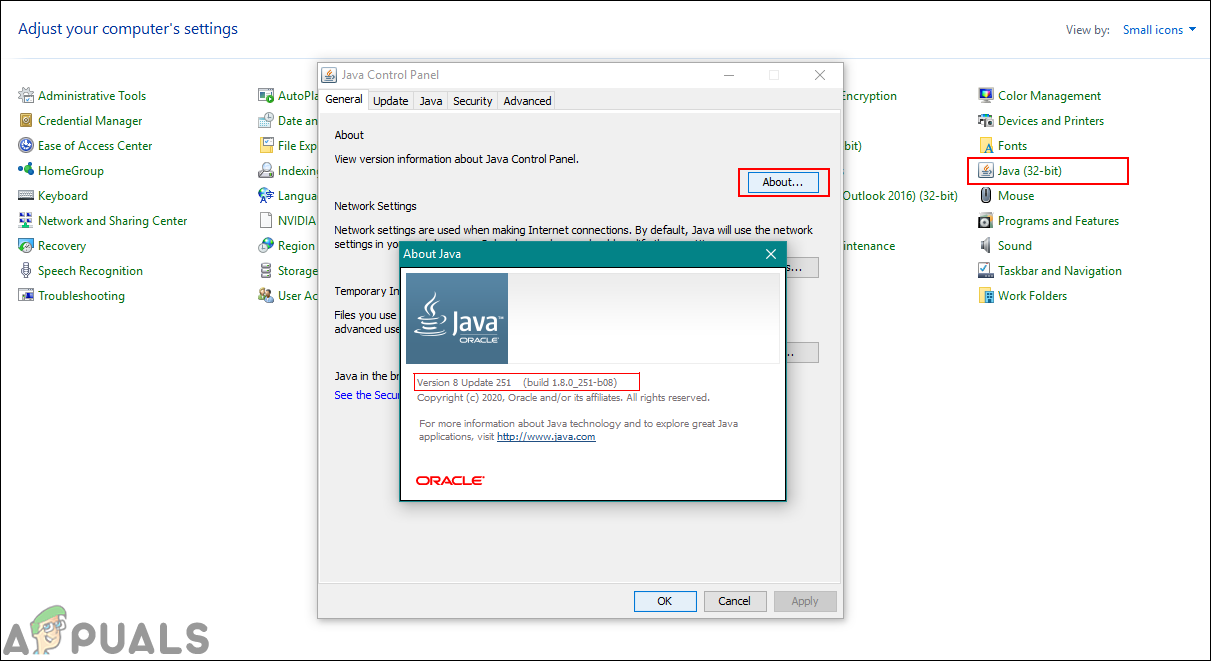Open the http://www.java.com link

(546, 437)
